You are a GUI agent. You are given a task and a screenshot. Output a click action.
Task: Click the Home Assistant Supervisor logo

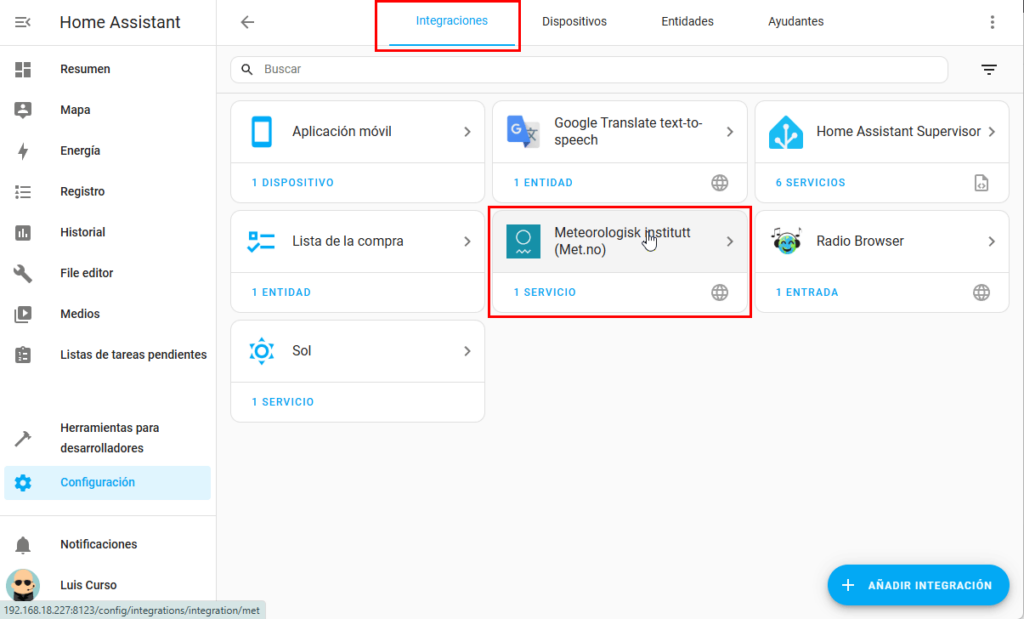[x=785, y=132]
